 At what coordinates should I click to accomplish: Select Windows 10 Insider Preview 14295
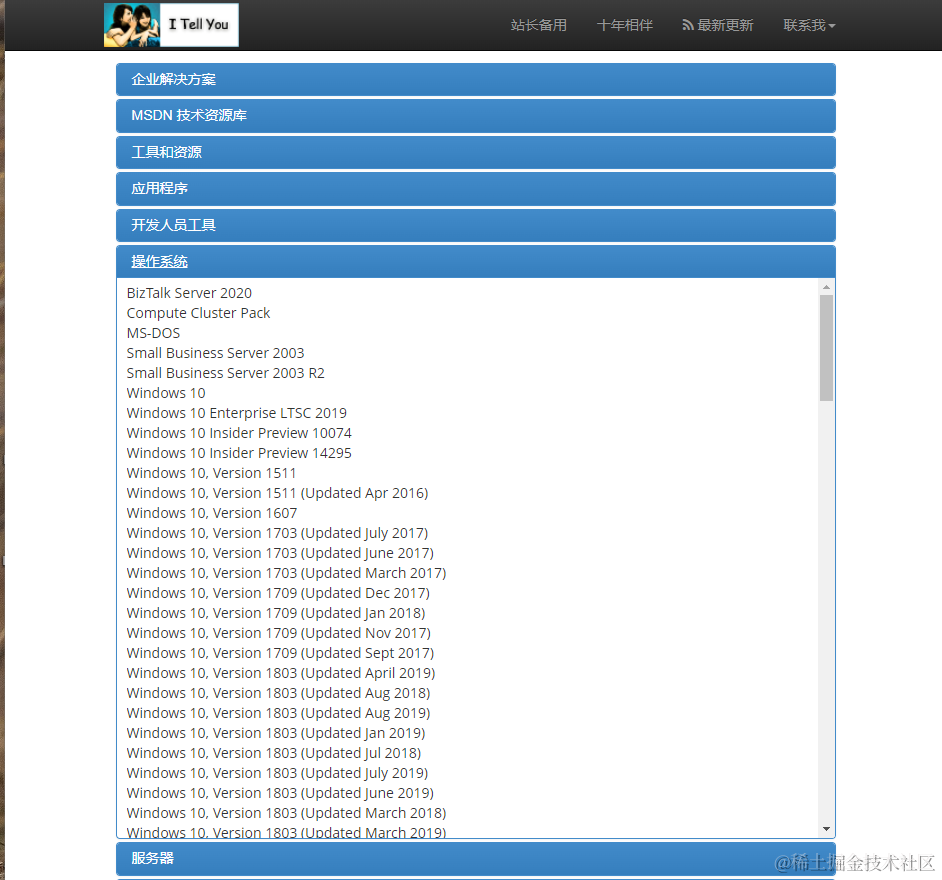coord(239,453)
